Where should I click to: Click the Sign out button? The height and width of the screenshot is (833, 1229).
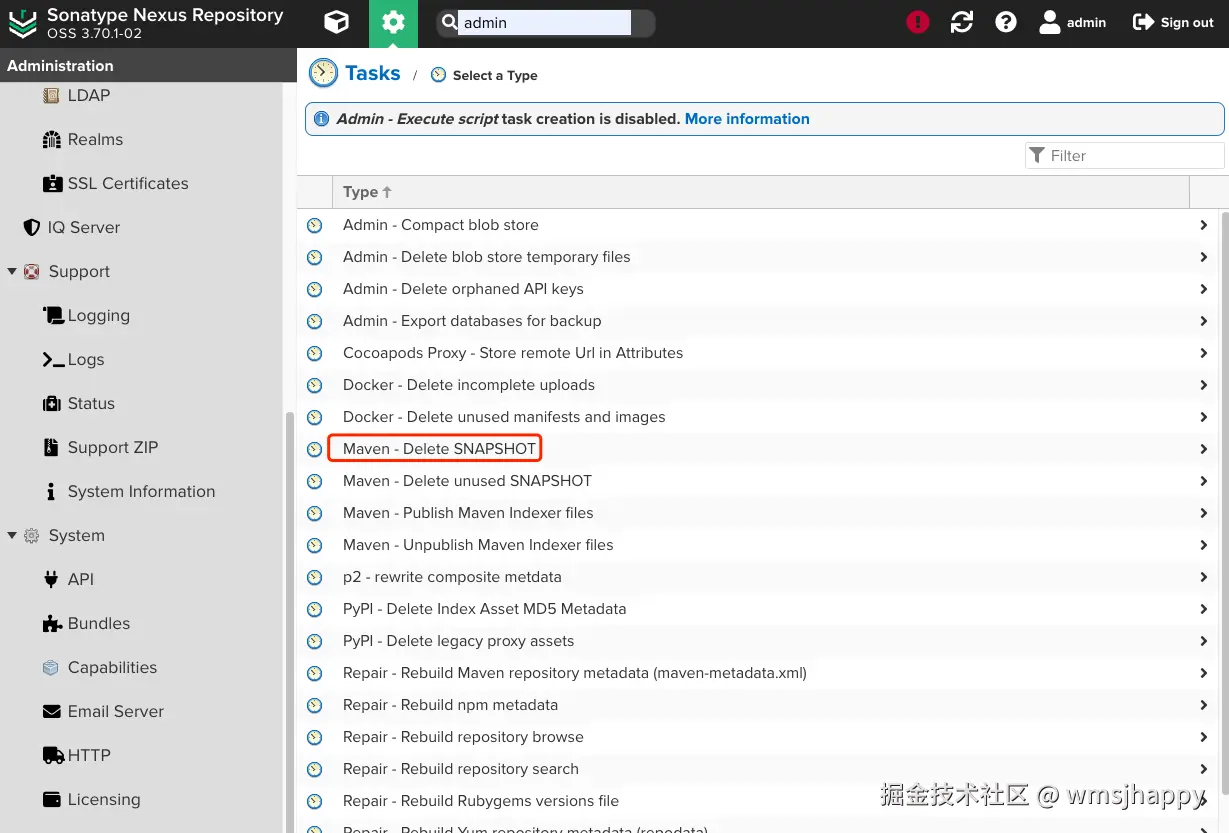tap(1173, 22)
